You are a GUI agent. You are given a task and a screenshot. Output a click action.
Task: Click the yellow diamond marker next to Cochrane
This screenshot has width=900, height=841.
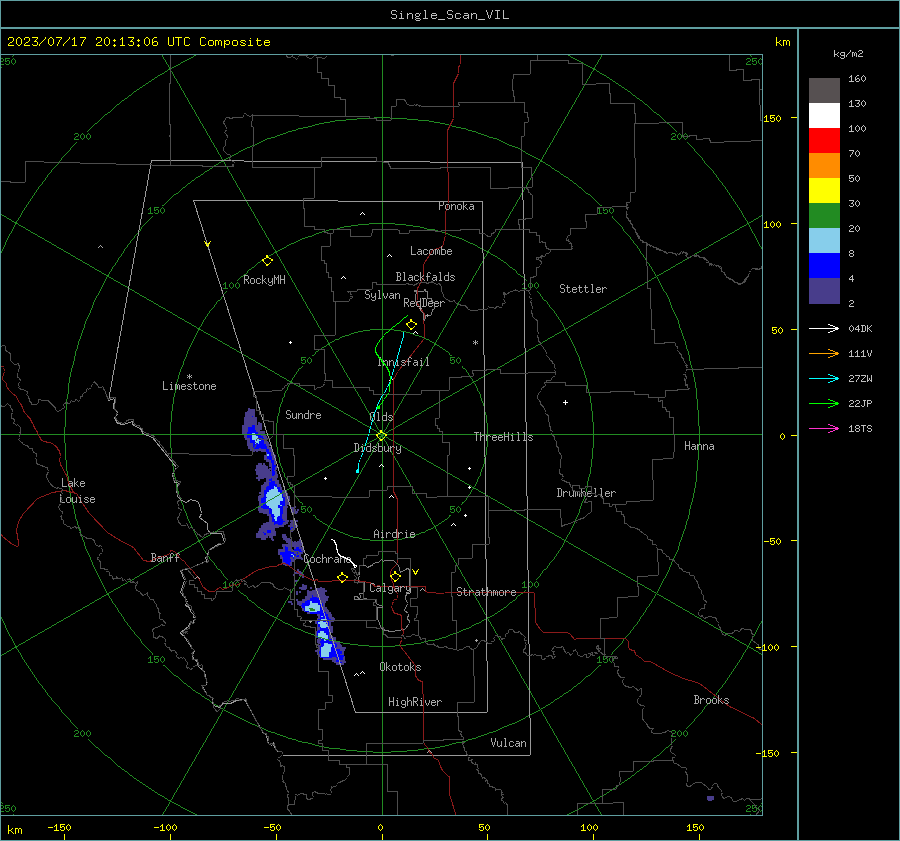[343, 578]
